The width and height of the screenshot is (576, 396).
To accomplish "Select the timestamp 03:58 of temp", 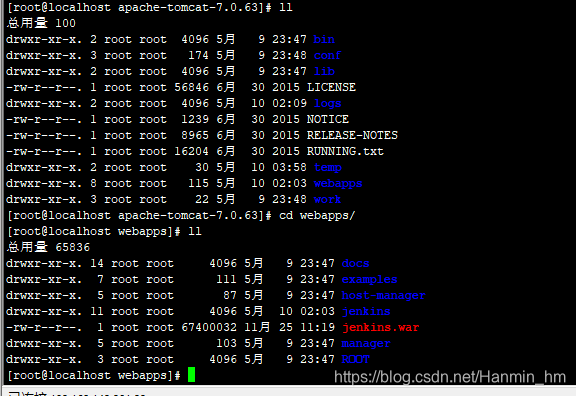I will coord(289,168).
